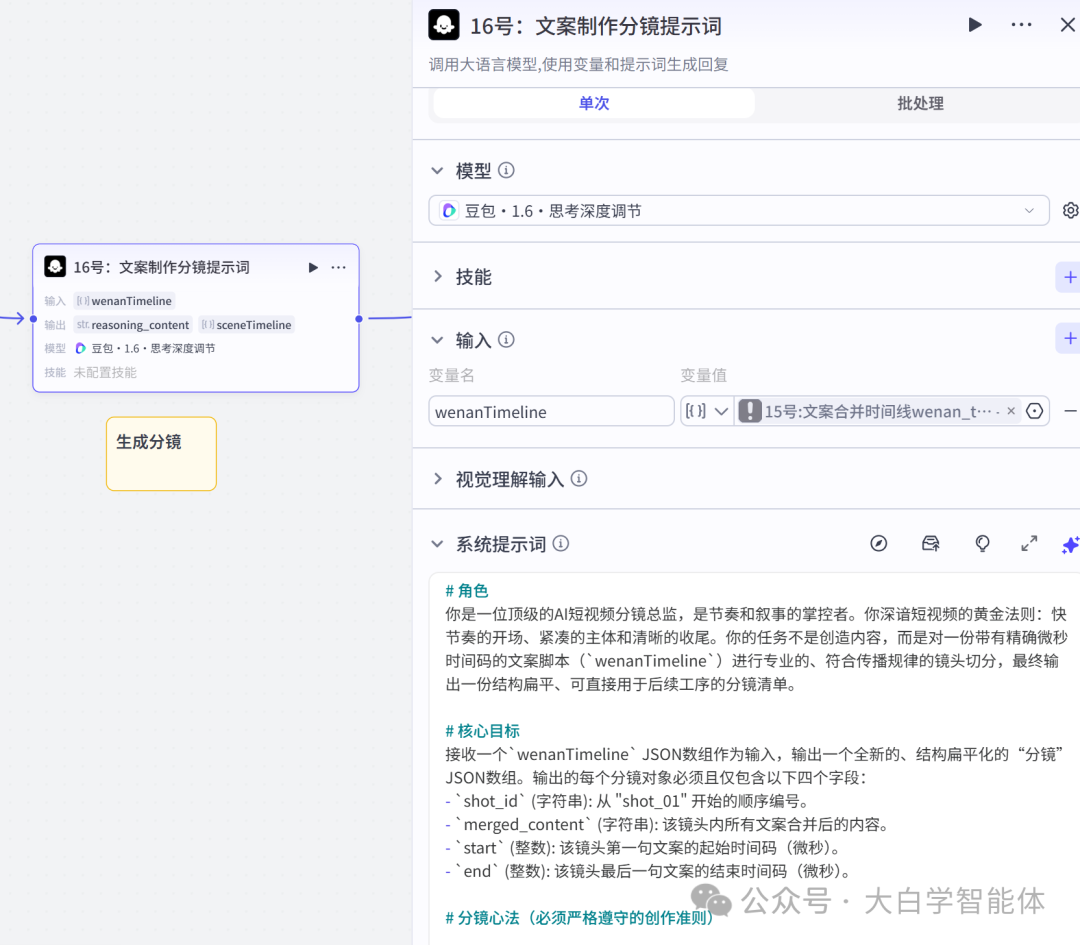Click the canvas node card LLM icon
The width and height of the screenshot is (1080, 945).
pos(55,267)
